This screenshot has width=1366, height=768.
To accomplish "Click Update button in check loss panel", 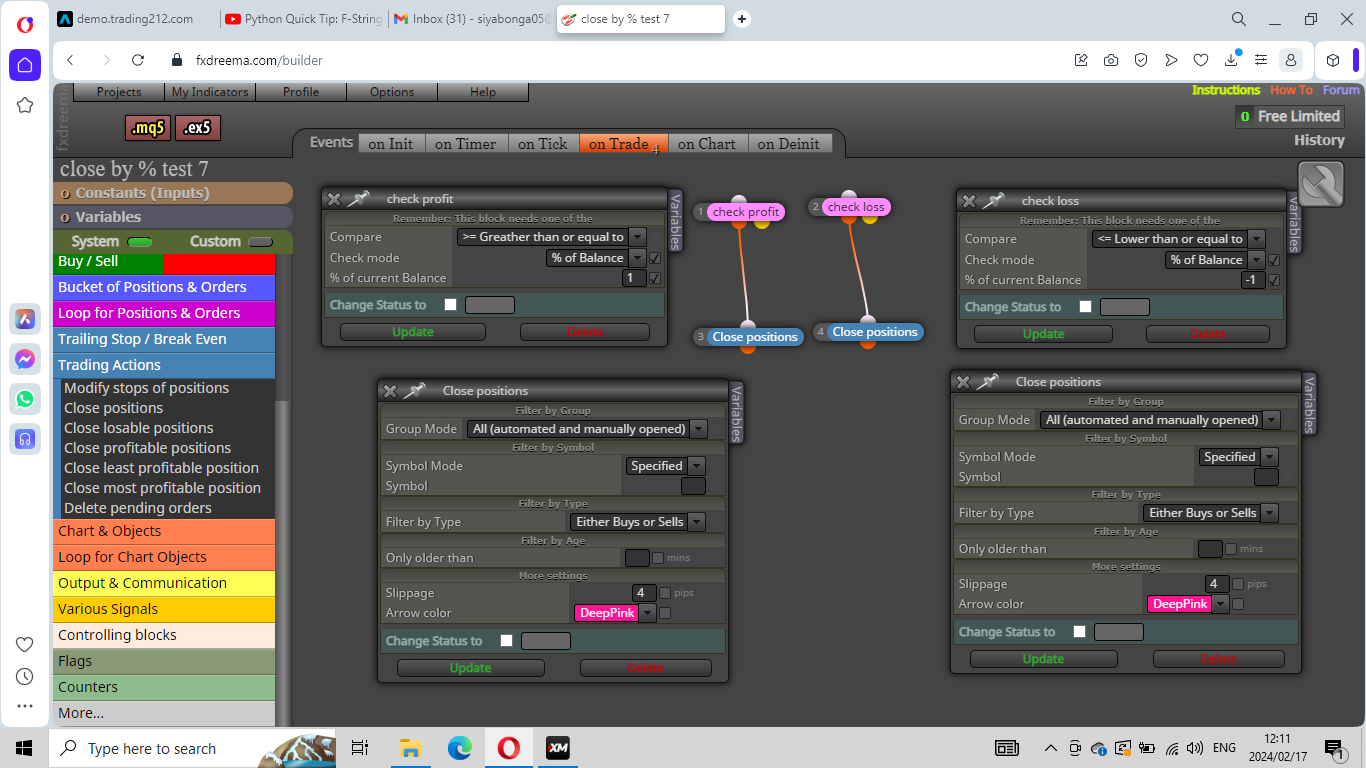I will coord(1044,334).
